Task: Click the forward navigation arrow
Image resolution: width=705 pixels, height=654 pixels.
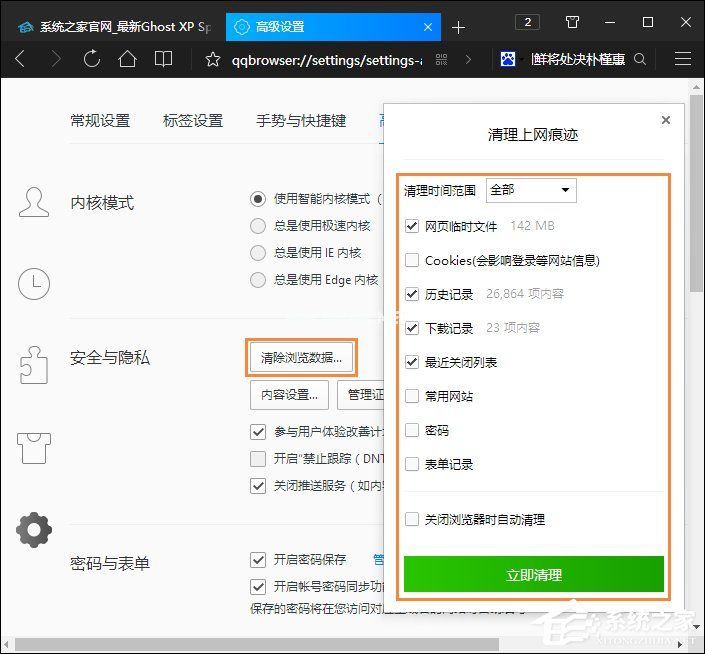Action: (56, 59)
